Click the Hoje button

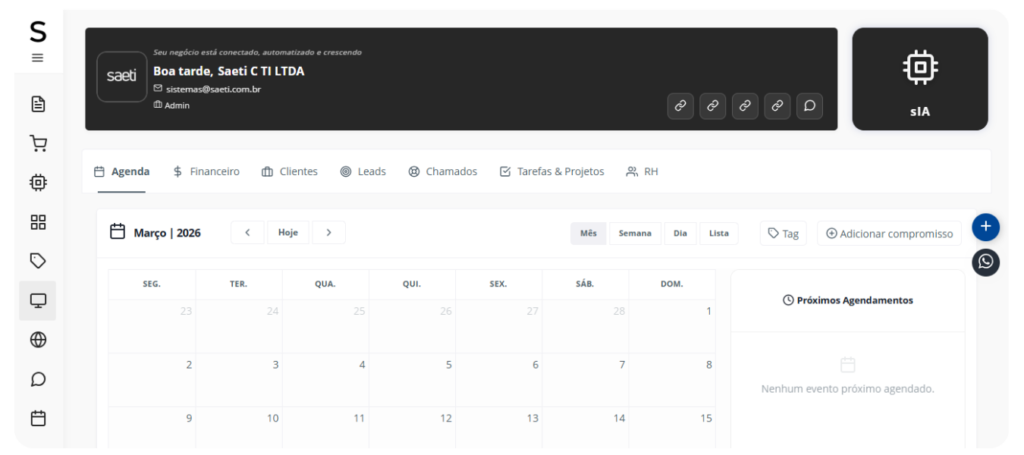(x=288, y=233)
